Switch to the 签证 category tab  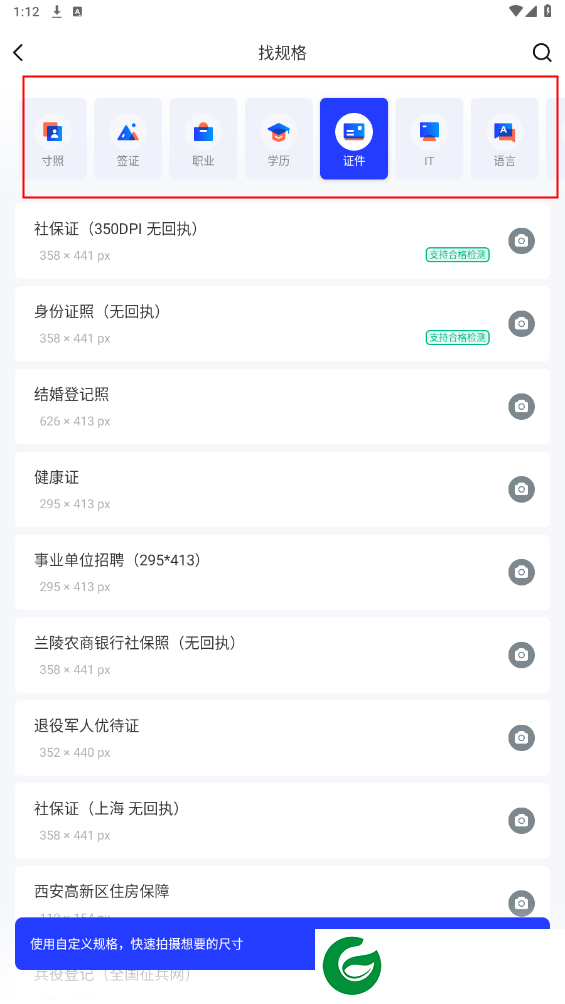coord(128,139)
